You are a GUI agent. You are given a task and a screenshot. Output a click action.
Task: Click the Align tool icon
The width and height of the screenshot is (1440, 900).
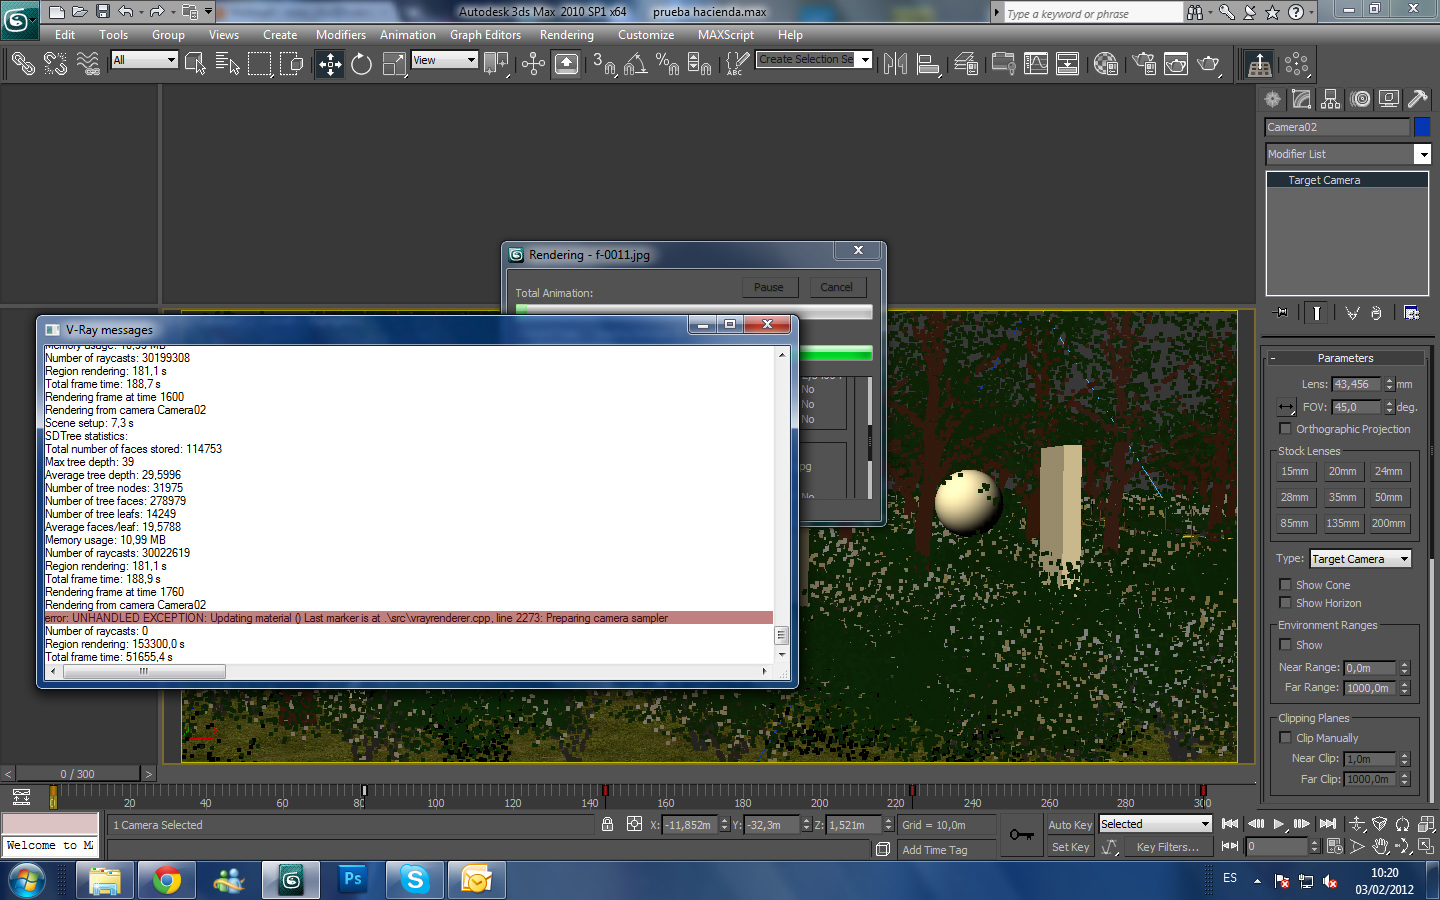(x=929, y=64)
